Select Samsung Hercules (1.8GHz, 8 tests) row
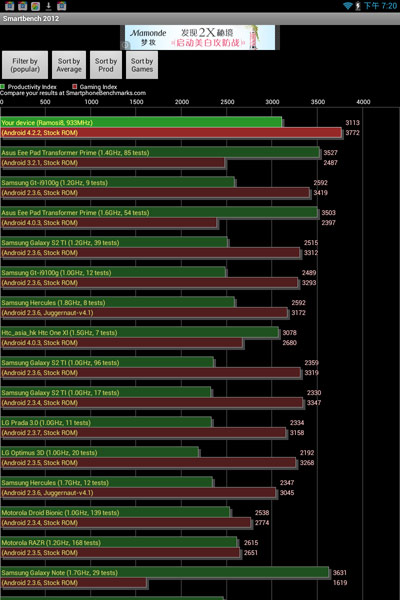 point(118,302)
